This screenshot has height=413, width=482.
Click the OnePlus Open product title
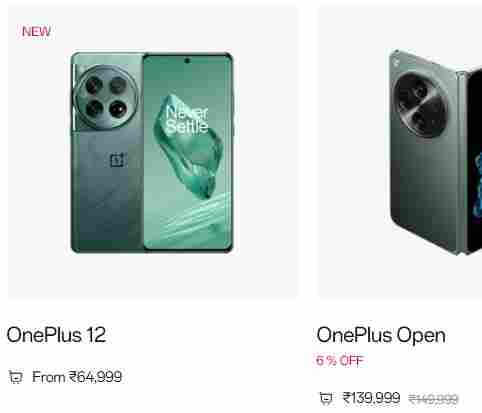point(381,335)
